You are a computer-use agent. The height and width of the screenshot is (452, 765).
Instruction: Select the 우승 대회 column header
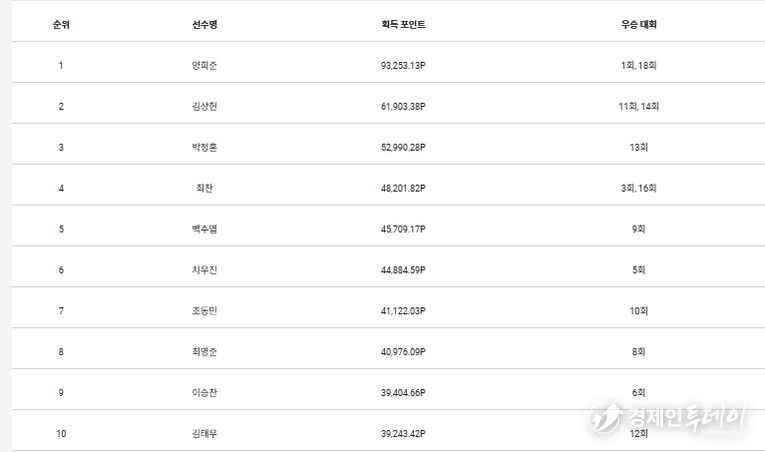click(x=639, y=24)
